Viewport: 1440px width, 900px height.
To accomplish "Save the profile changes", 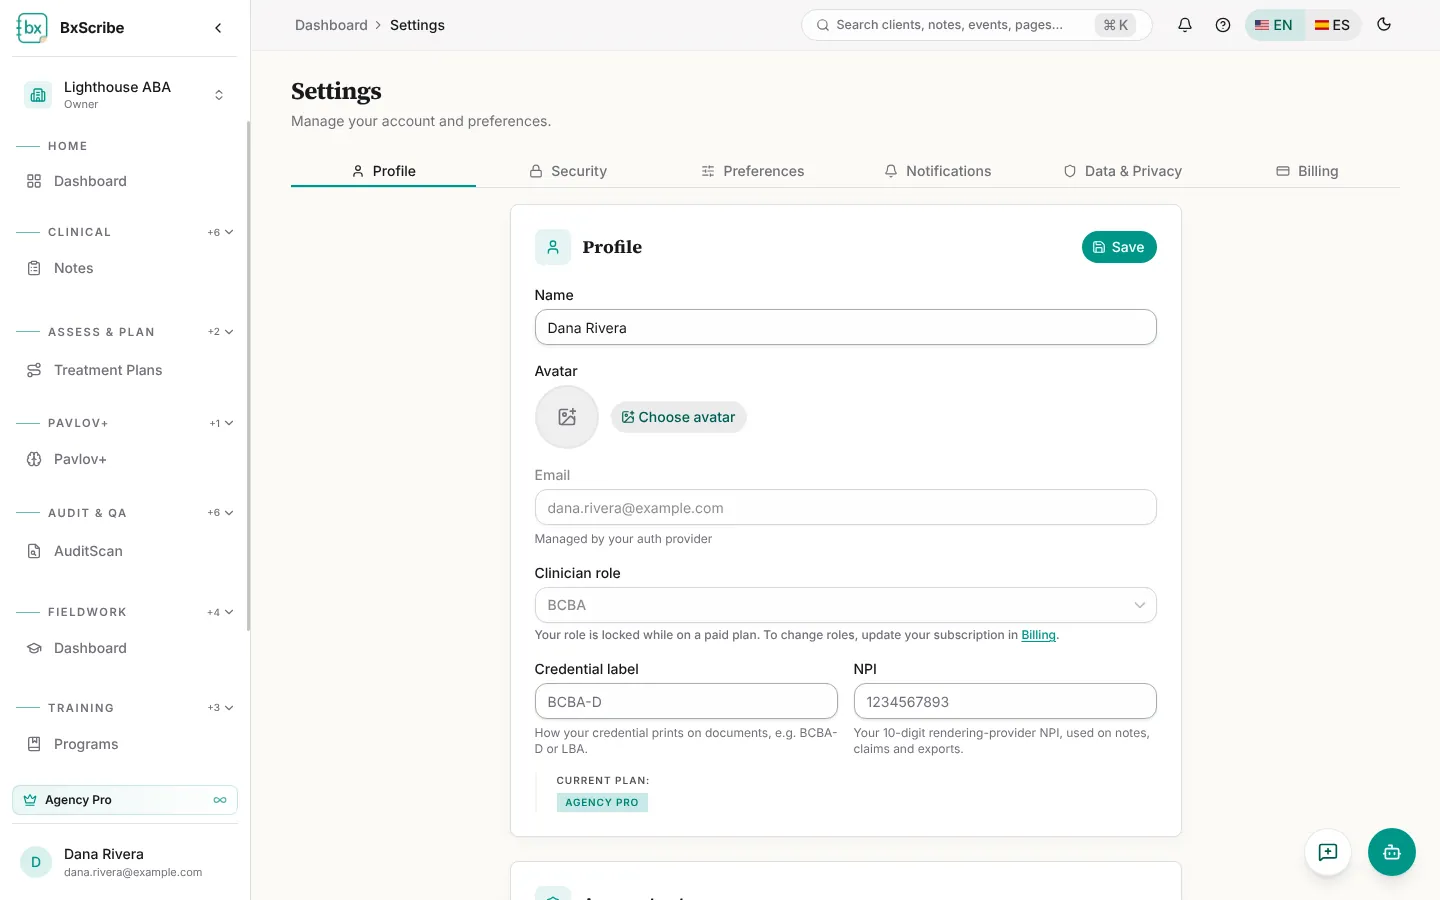I will [1119, 247].
